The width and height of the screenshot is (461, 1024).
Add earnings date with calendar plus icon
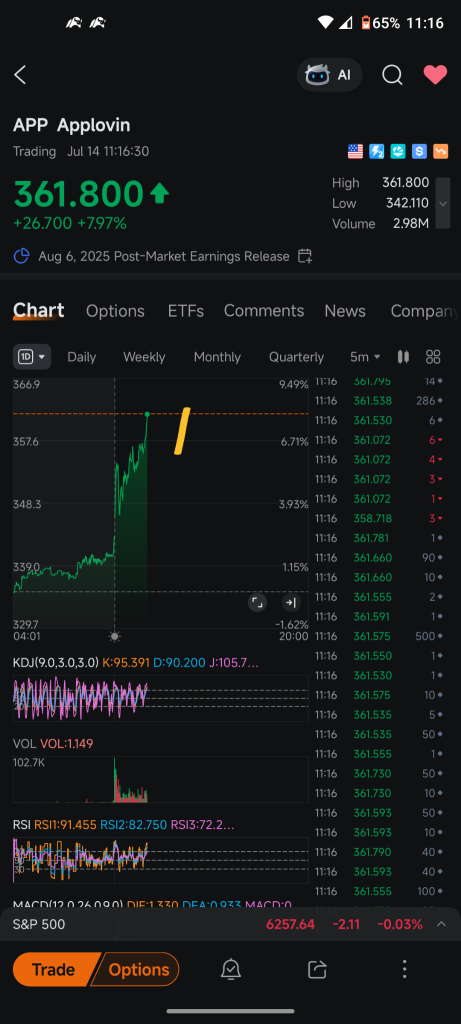pos(305,256)
